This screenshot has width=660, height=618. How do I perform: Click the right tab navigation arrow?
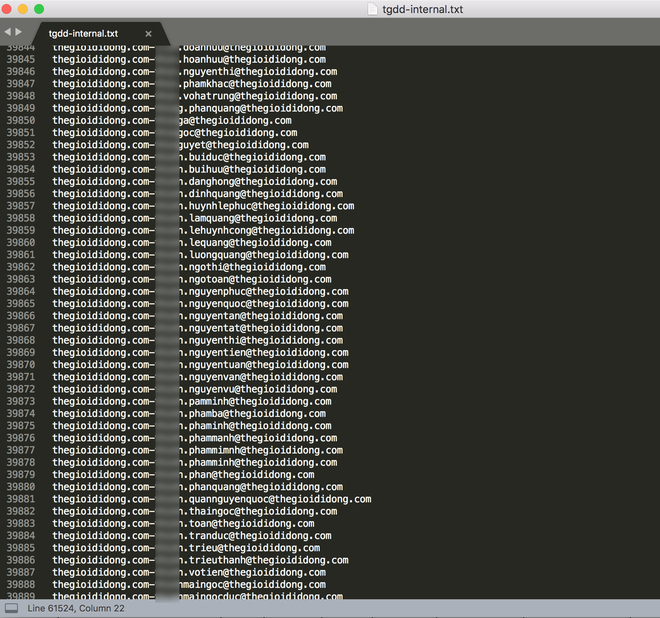click(x=18, y=32)
